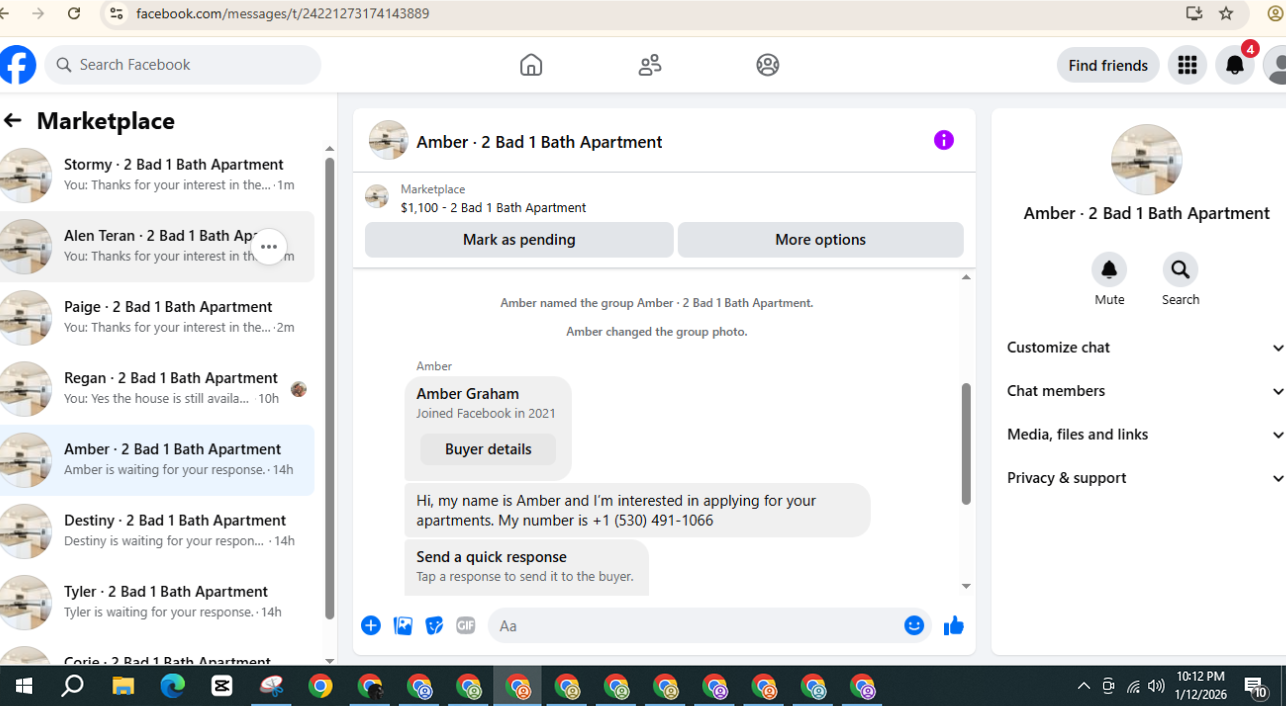This screenshot has width=1286, height=706.
Task: Open the notifications bell in the header
Action: tap(1235, 65)
